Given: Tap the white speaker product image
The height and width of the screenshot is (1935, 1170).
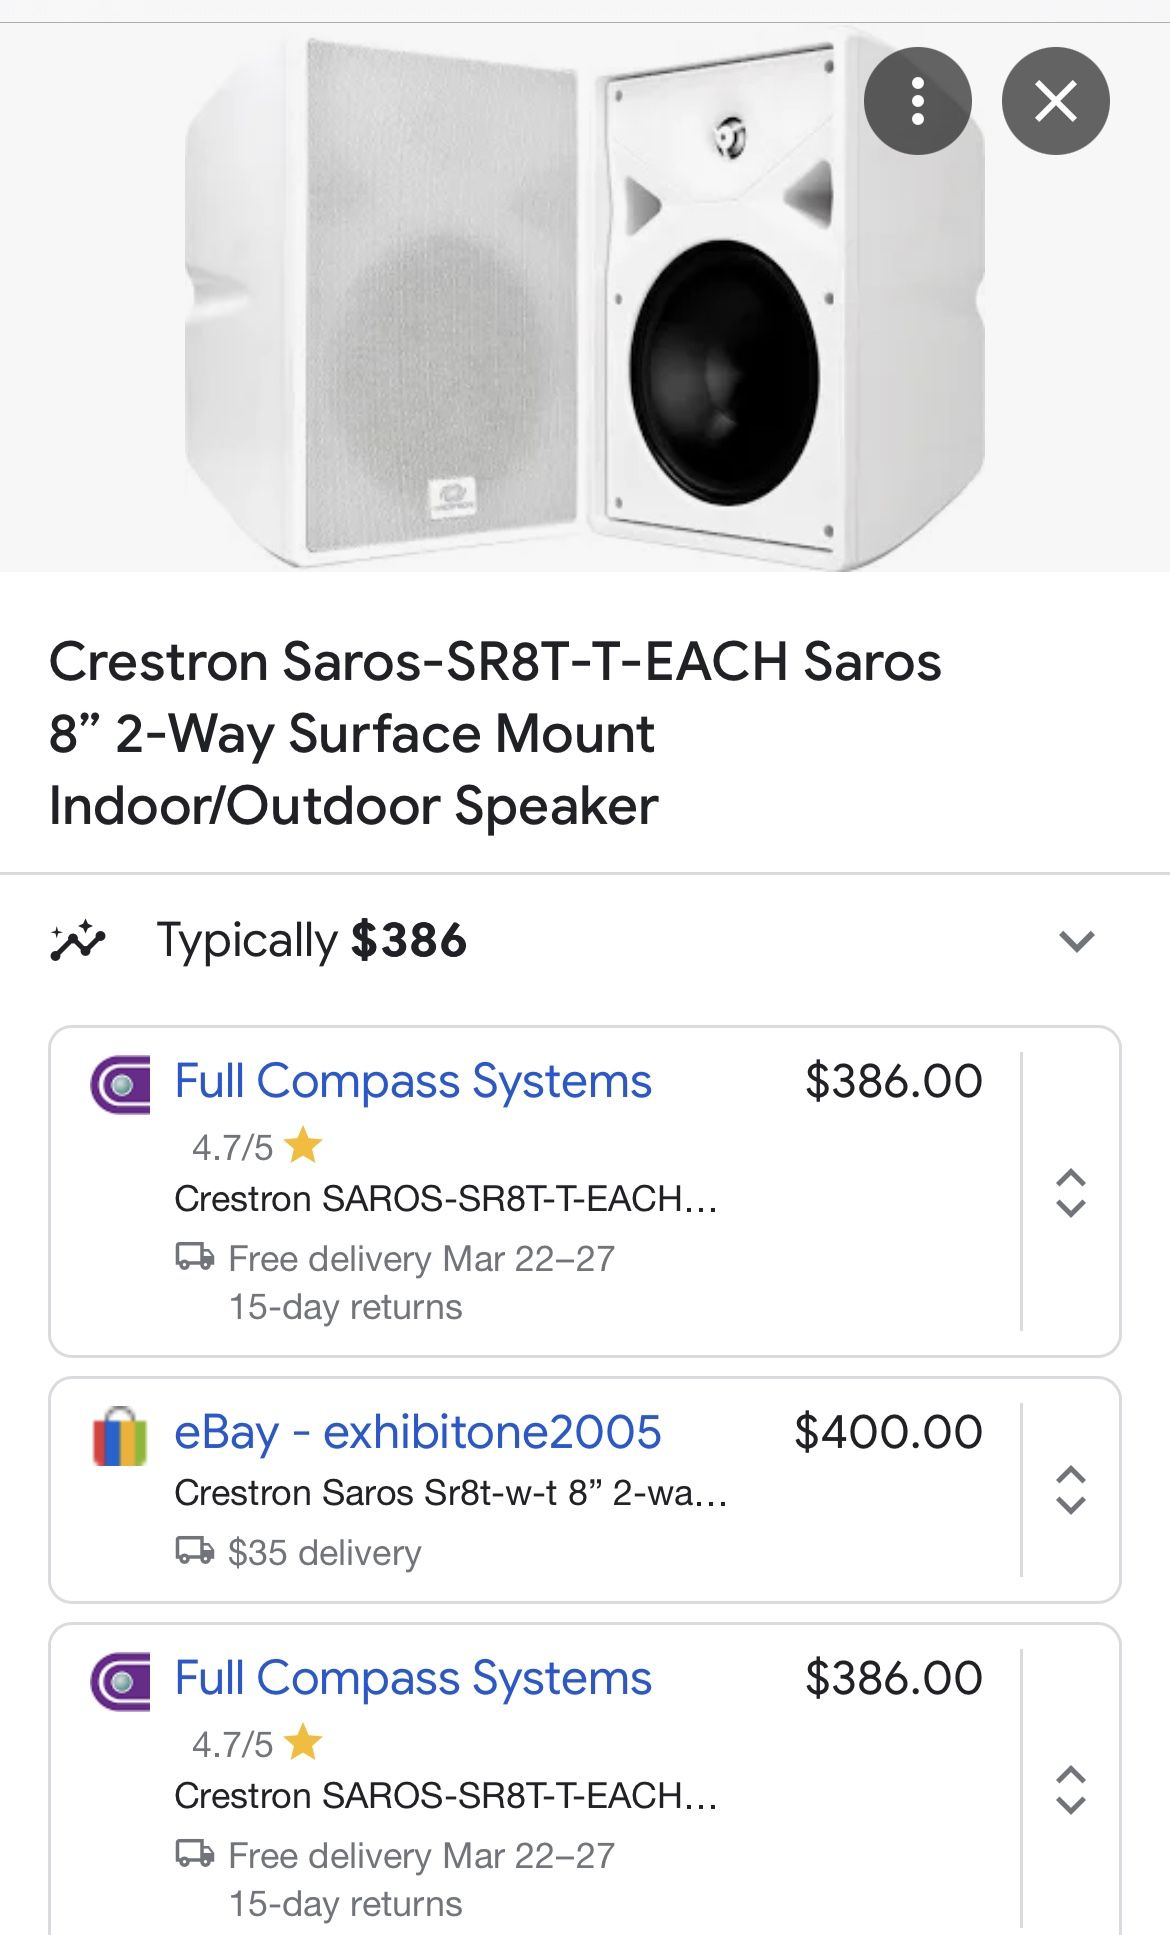Looking at the screenshot, I should point(585,298).
